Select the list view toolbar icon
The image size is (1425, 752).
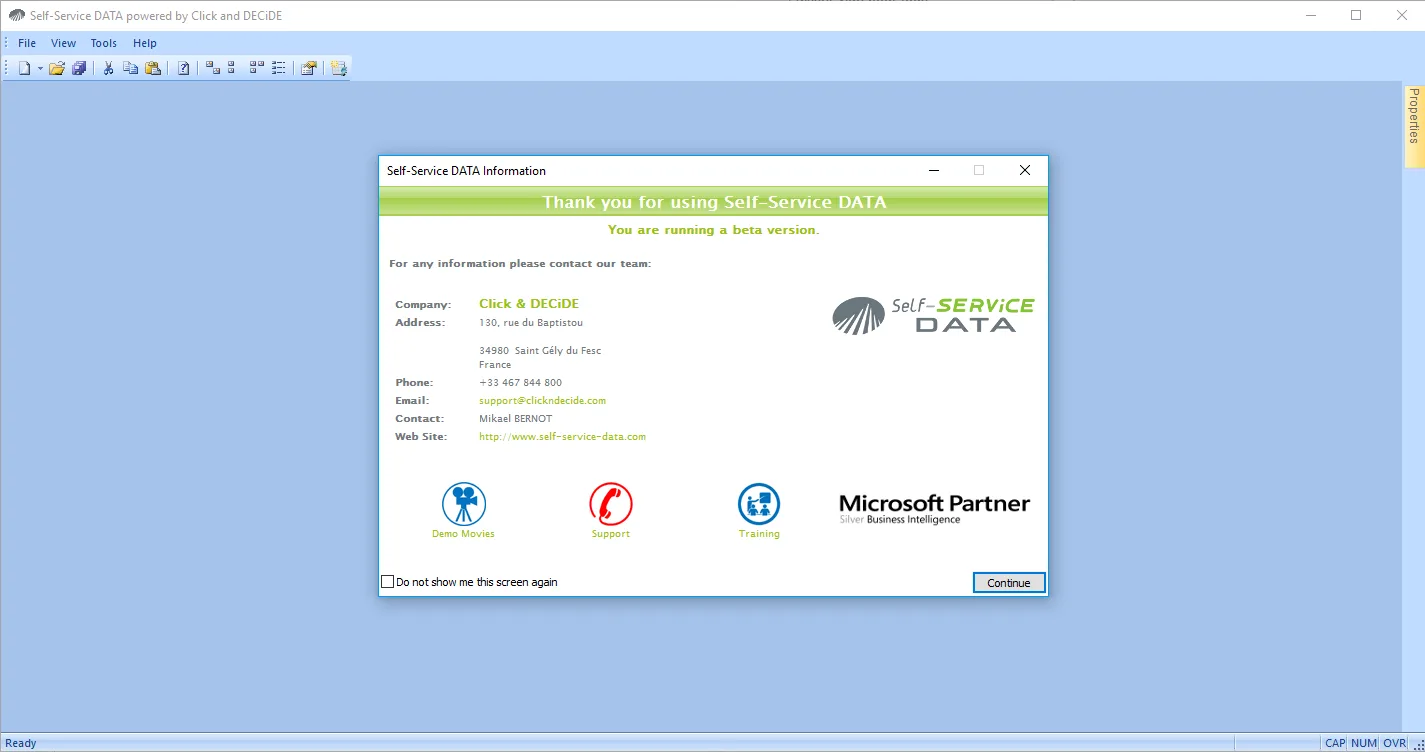click(x=257, y=68)
